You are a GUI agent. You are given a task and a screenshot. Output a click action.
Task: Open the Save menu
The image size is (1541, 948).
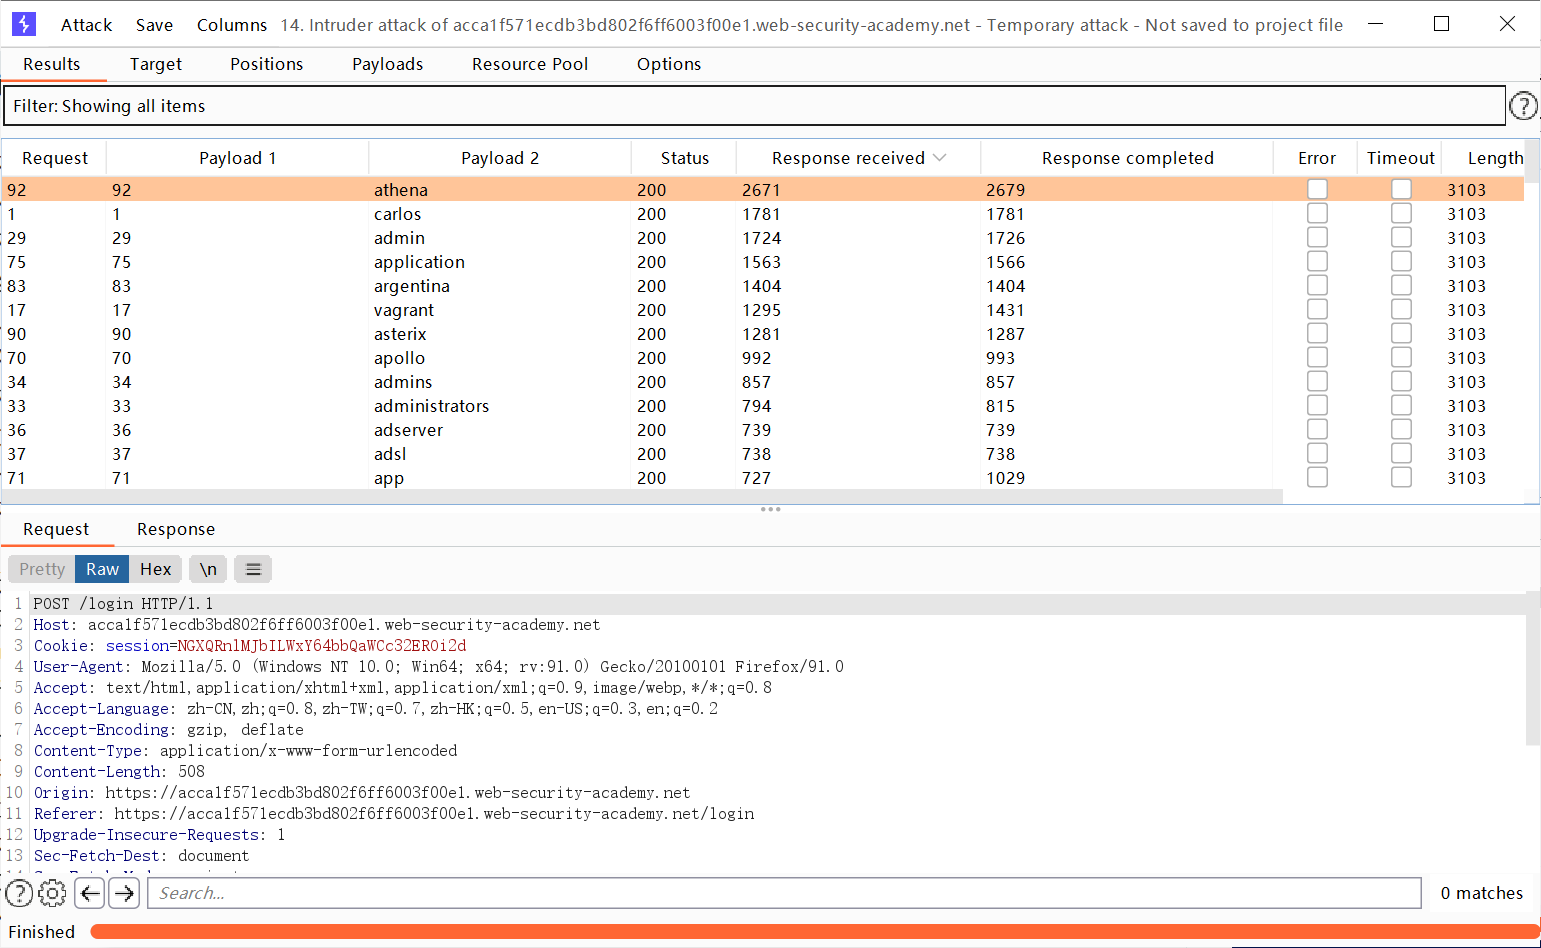click(x=154, y=25)
